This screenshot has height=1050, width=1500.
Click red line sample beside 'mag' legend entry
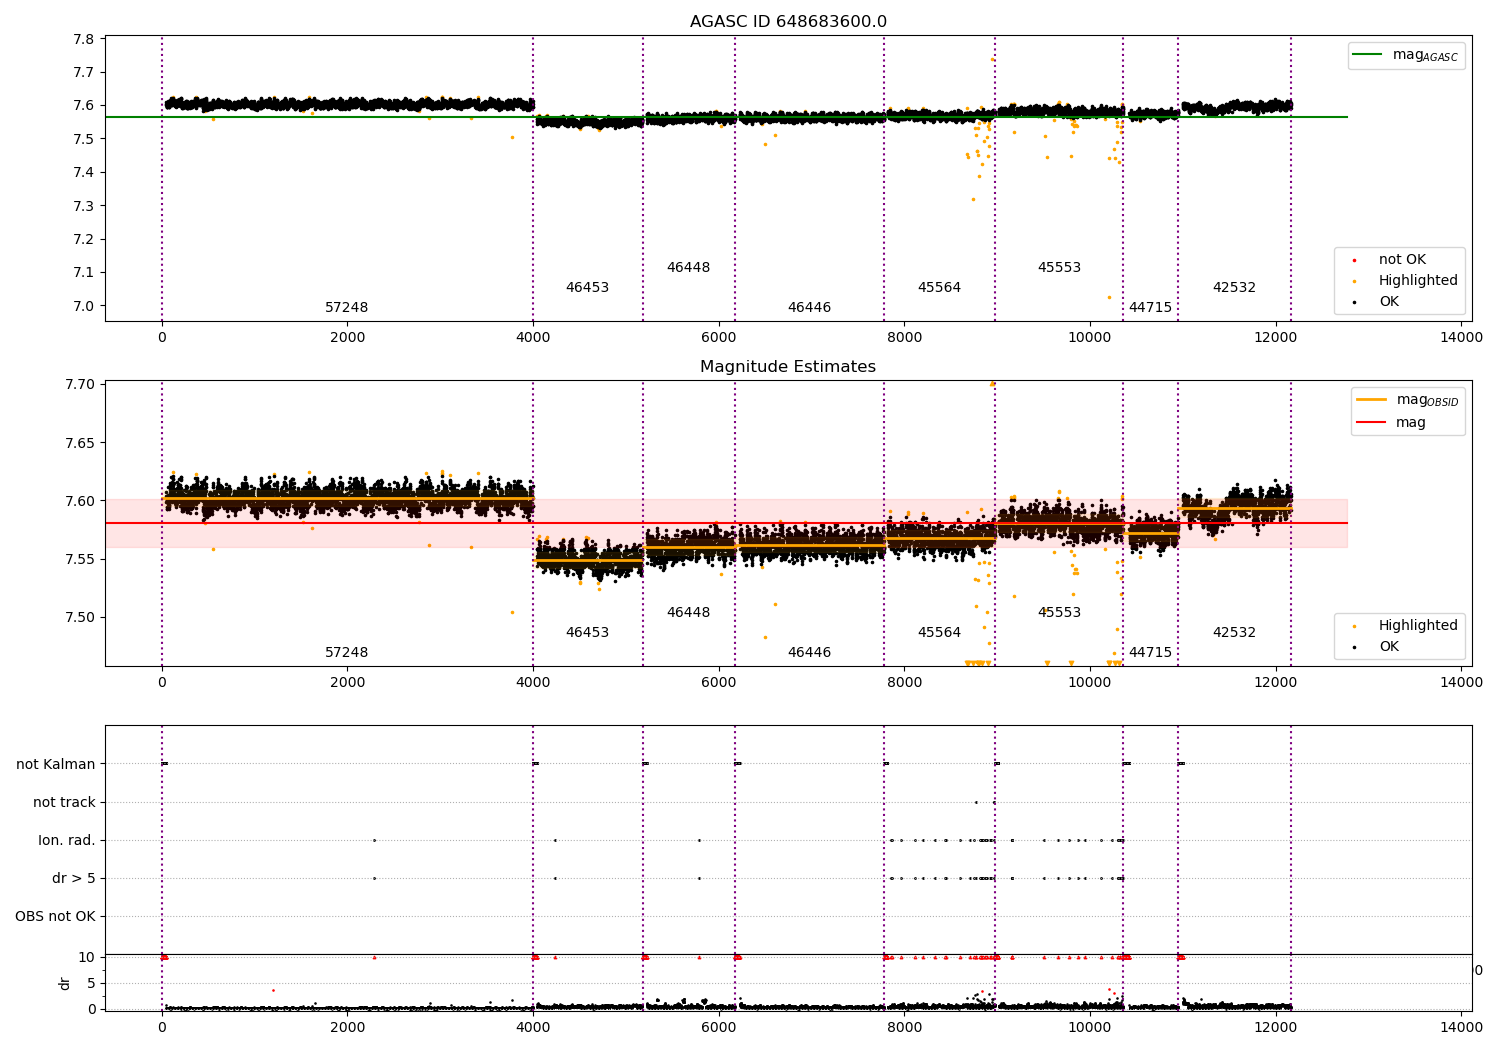1371,423
